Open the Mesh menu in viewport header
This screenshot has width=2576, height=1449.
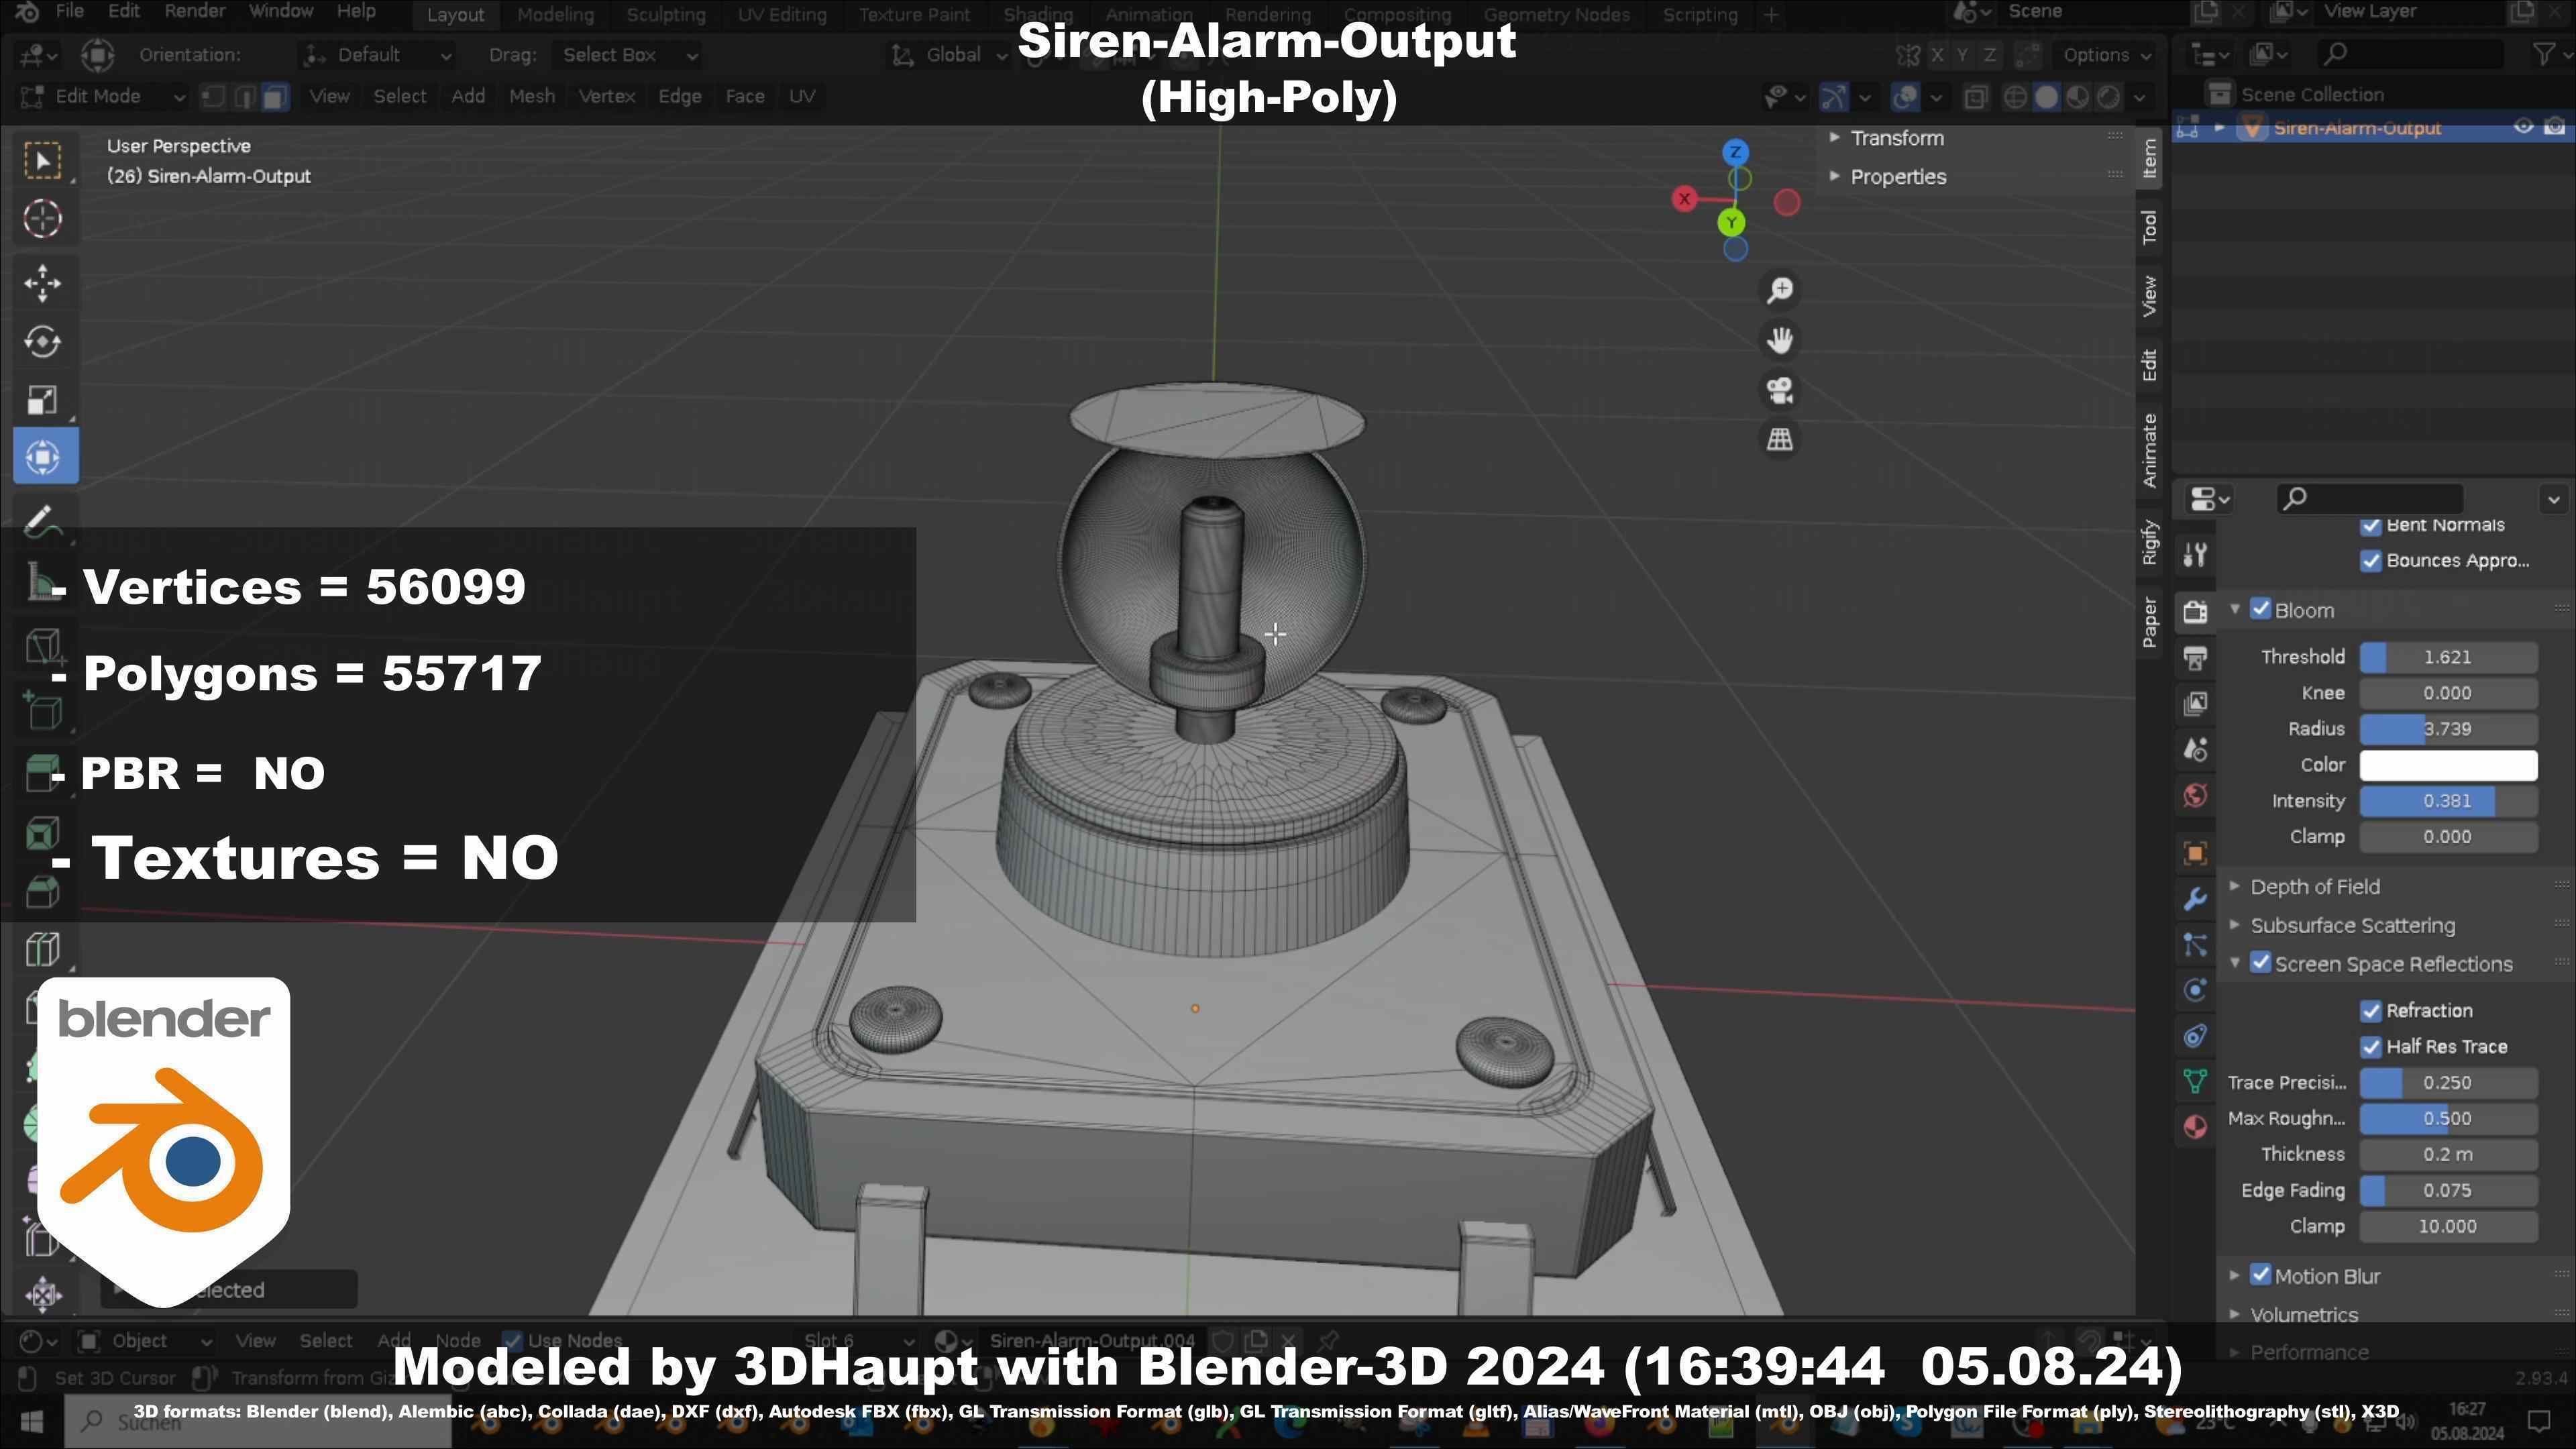[532, 97]
